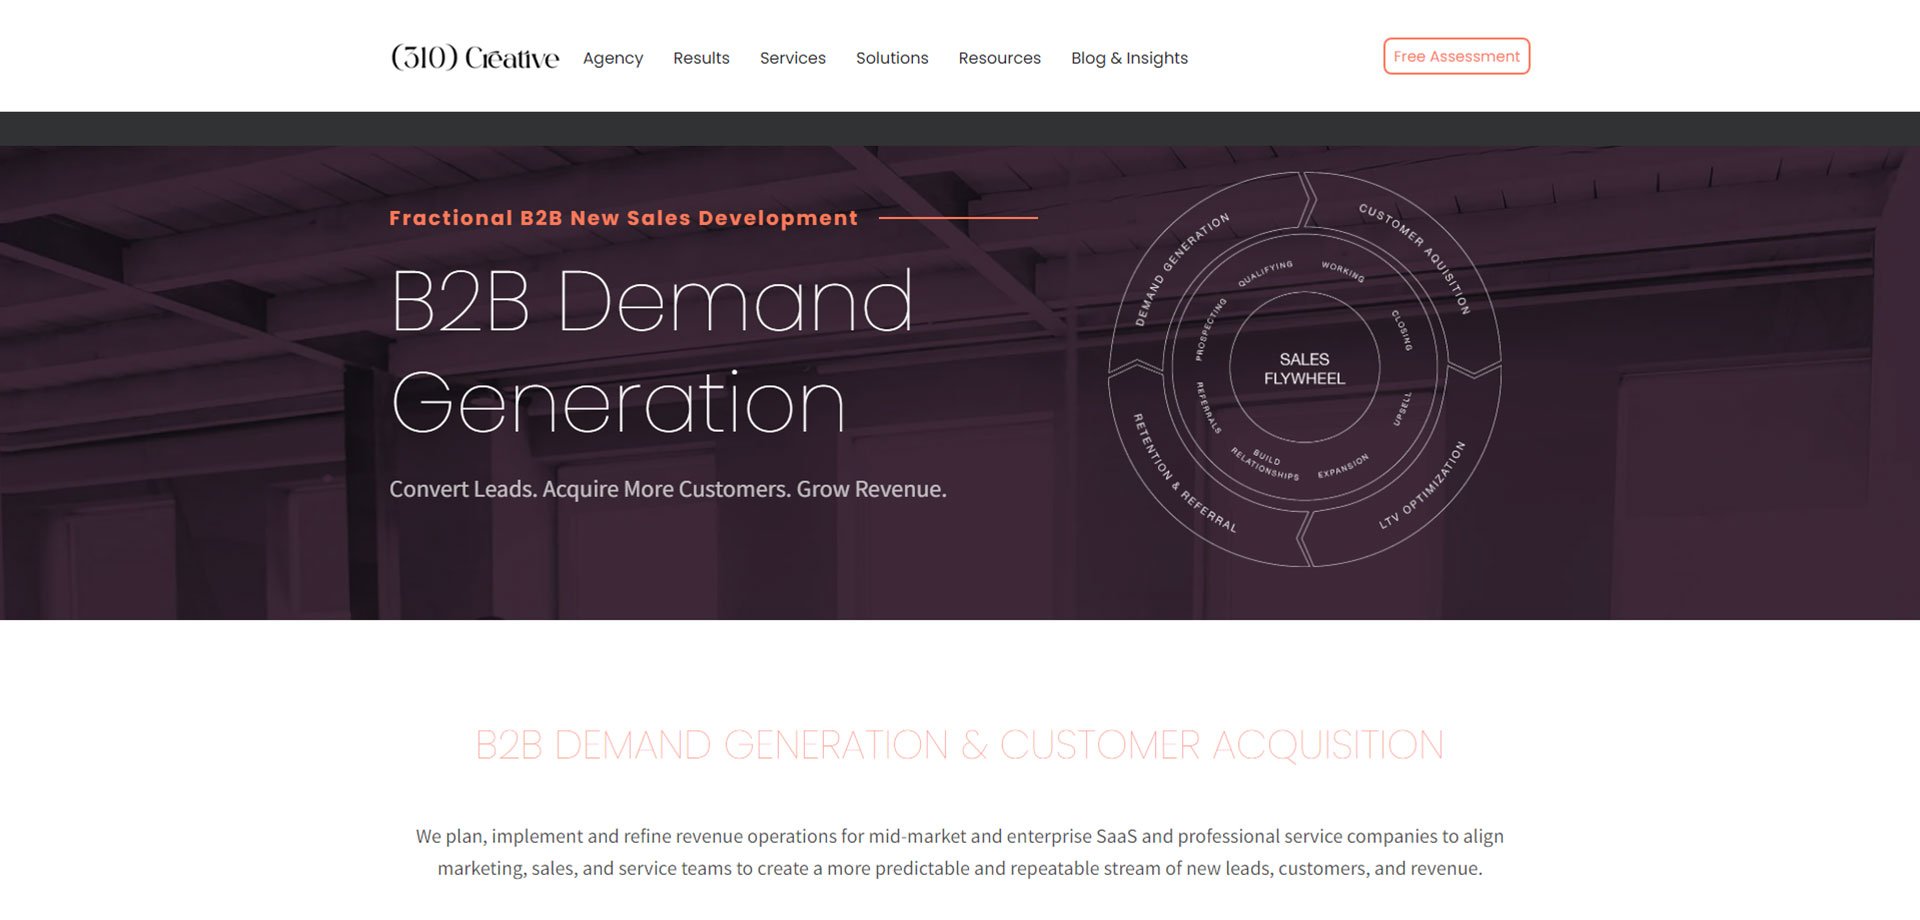
Task: Click the B2B Demand Generation & Customer Acquisition heading
Action: pos(959,745)
